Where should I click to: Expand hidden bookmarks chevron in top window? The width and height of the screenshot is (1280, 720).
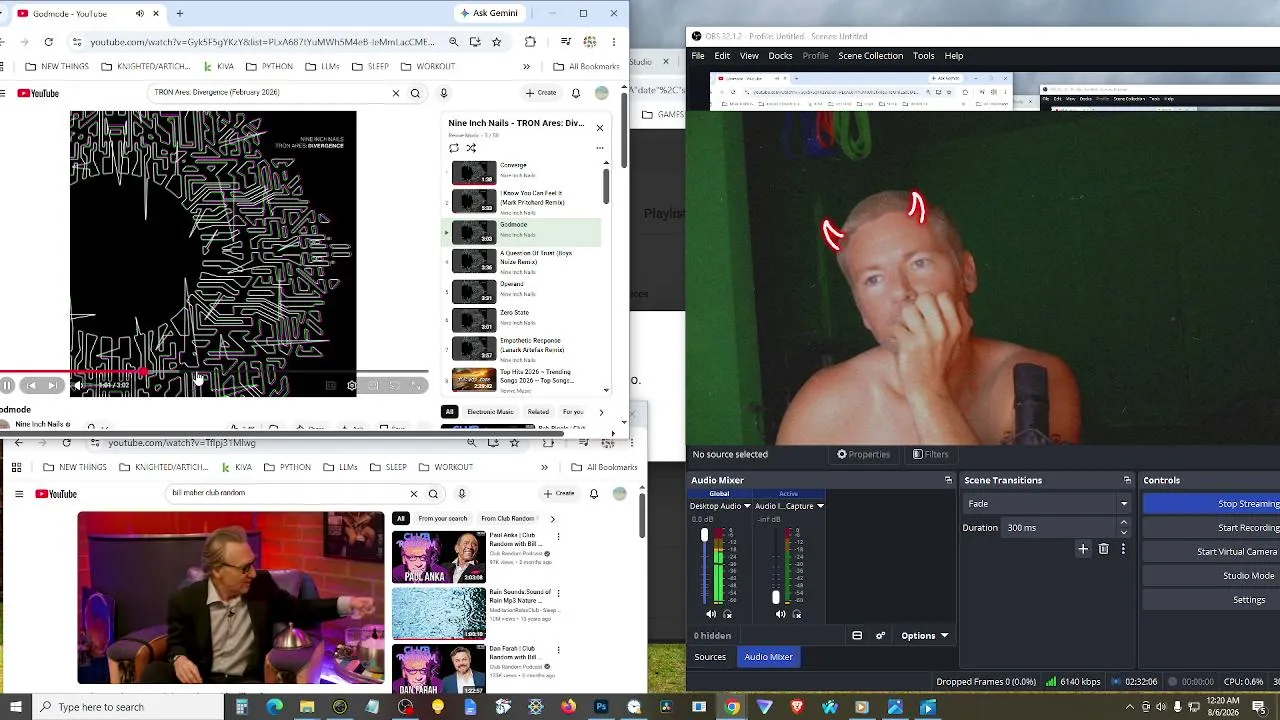526,67
